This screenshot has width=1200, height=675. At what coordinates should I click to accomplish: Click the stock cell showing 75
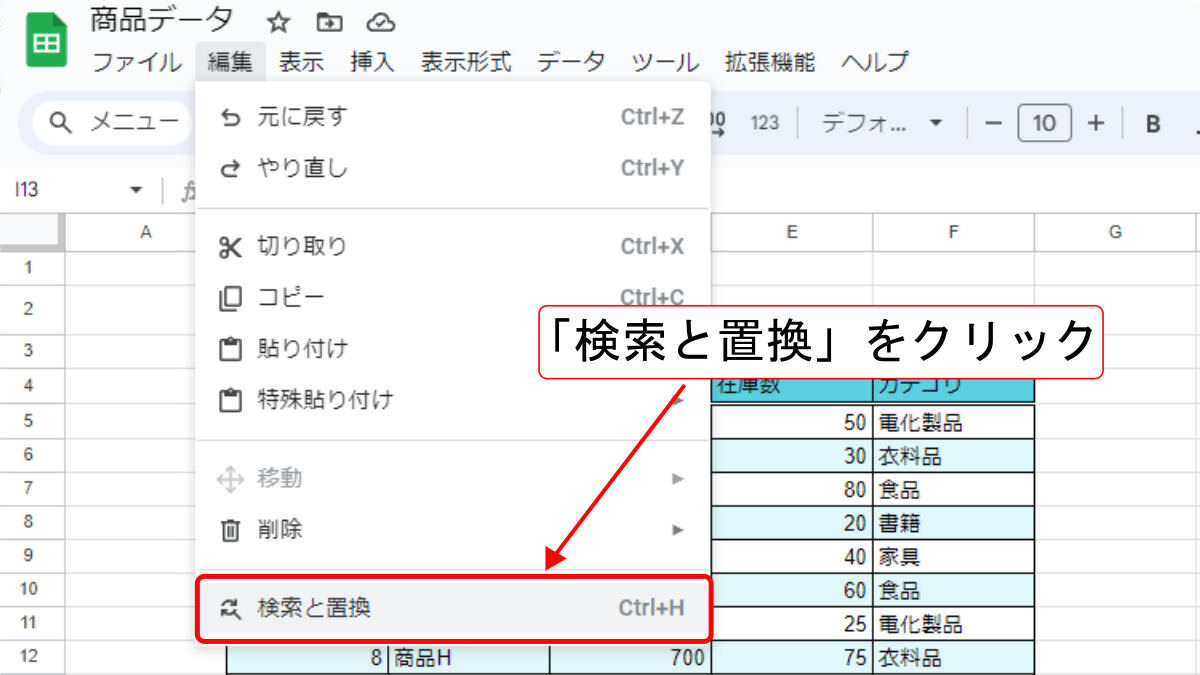point(792,658)
